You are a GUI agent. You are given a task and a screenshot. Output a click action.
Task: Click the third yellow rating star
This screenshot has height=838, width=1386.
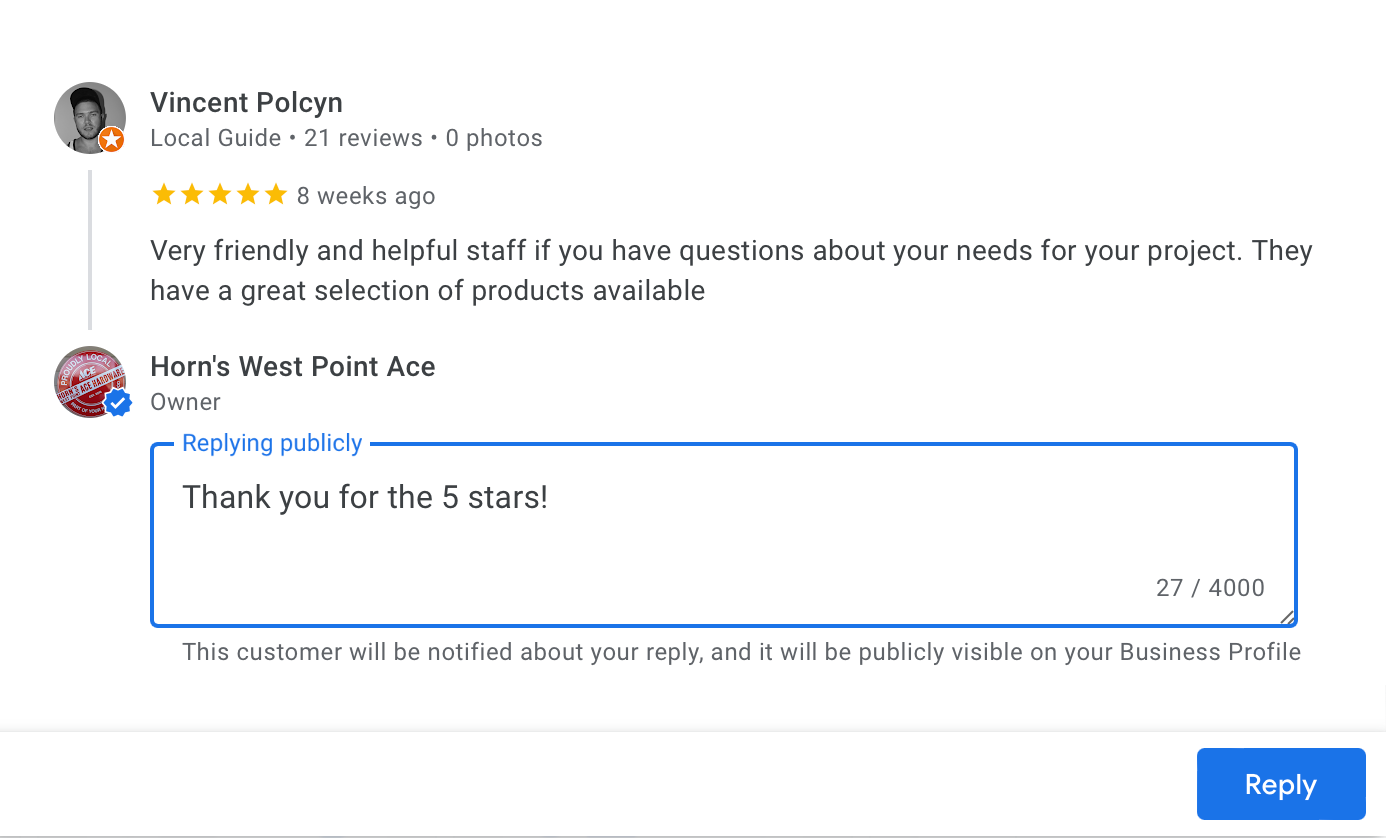pos(219,195)
